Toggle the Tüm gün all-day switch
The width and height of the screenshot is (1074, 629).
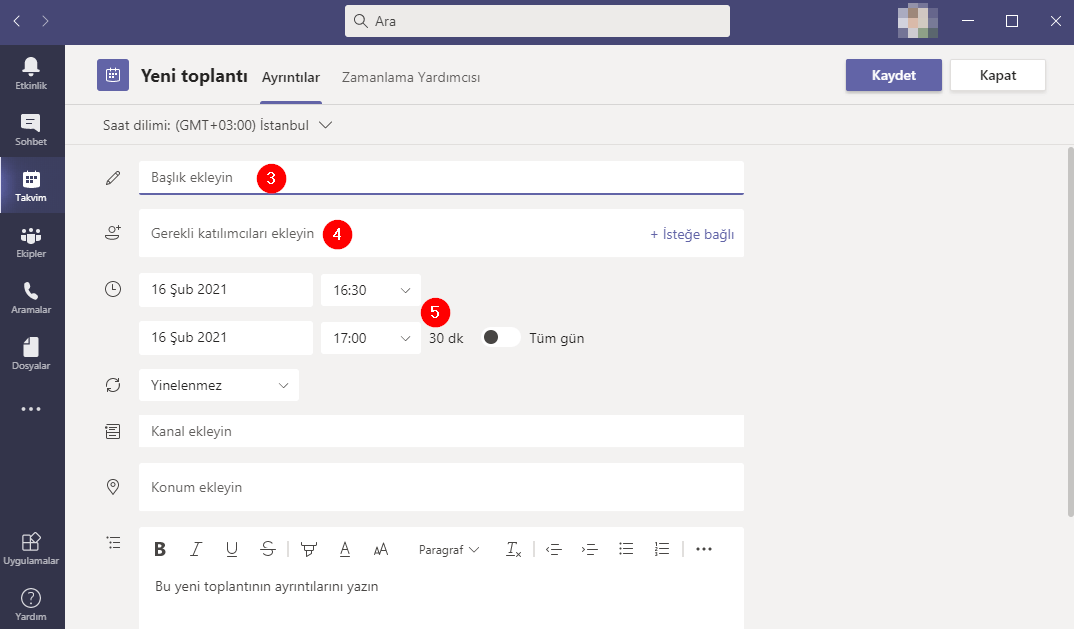[500, 338]
